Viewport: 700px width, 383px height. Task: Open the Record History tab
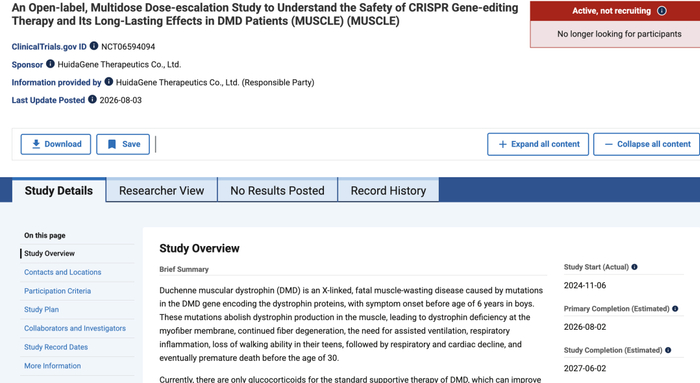click(x=388, y=191)
